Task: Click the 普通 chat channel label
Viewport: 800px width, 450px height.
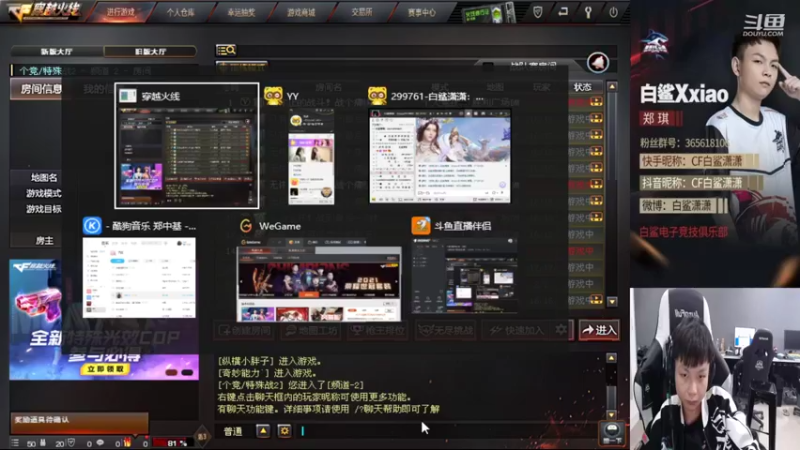Action: tap(233, 432)
